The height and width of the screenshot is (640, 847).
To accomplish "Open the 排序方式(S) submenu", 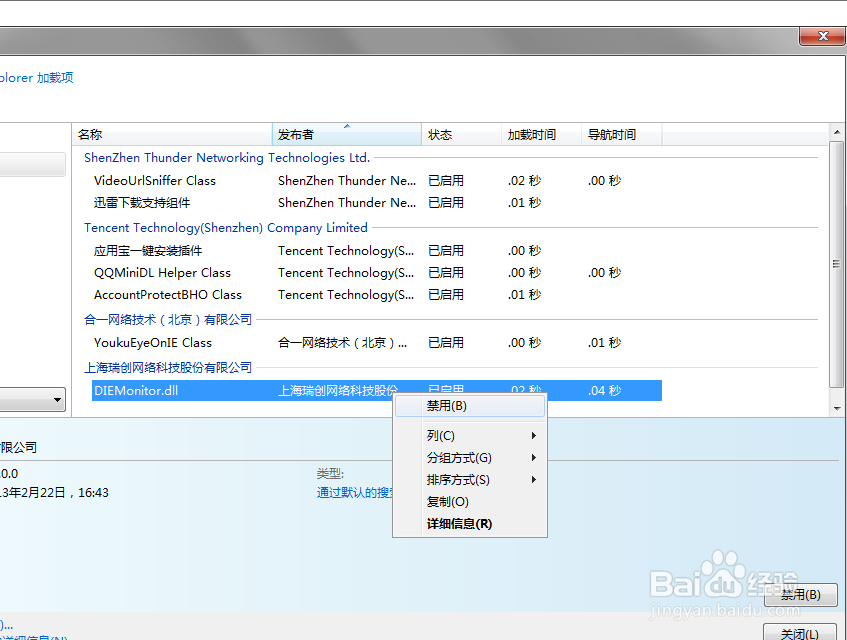I will point(469,480).
